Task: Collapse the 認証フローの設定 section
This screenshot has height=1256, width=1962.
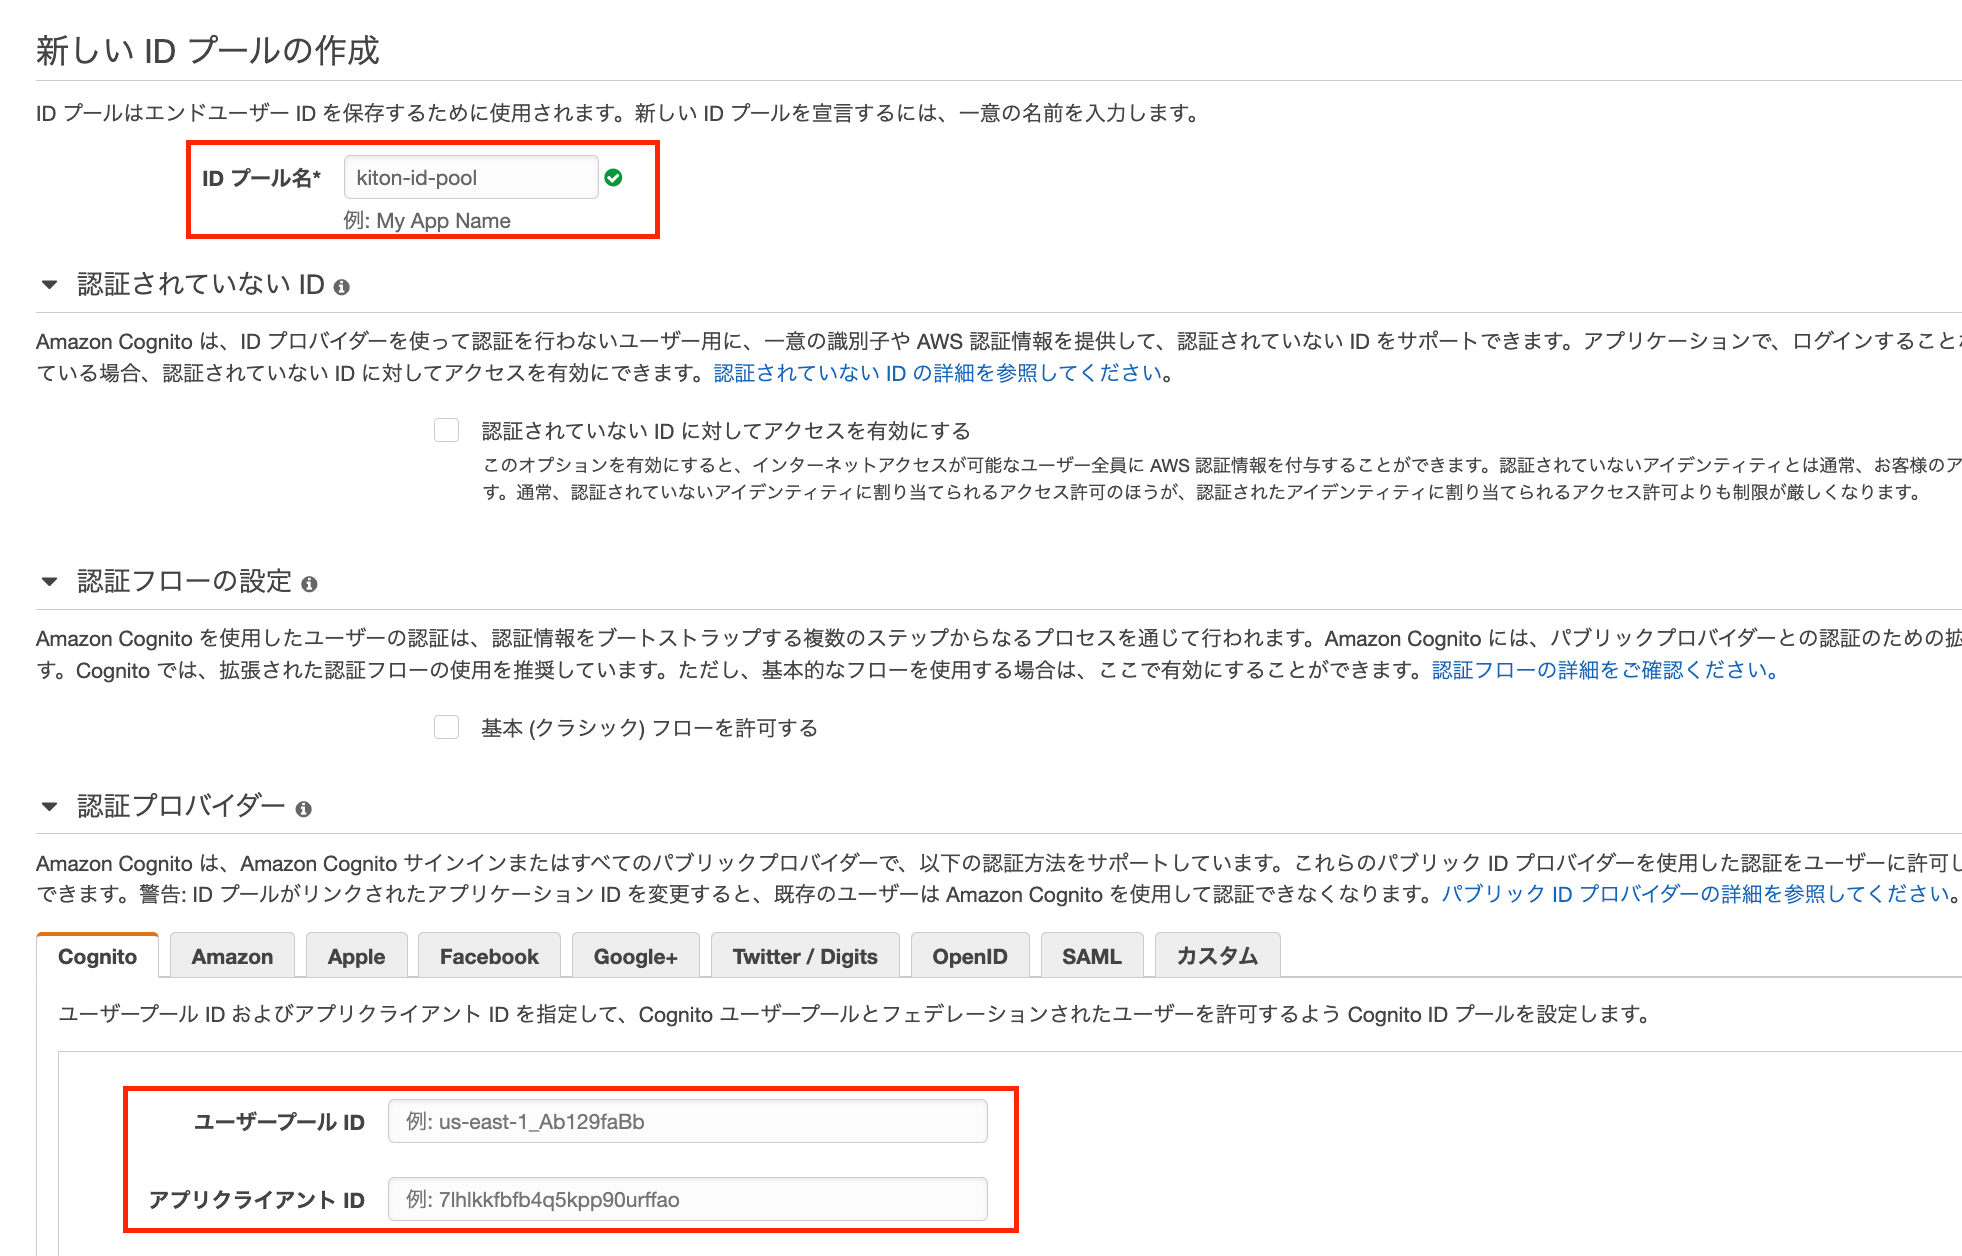Action: pyautogui.click(x=49, y=583)
